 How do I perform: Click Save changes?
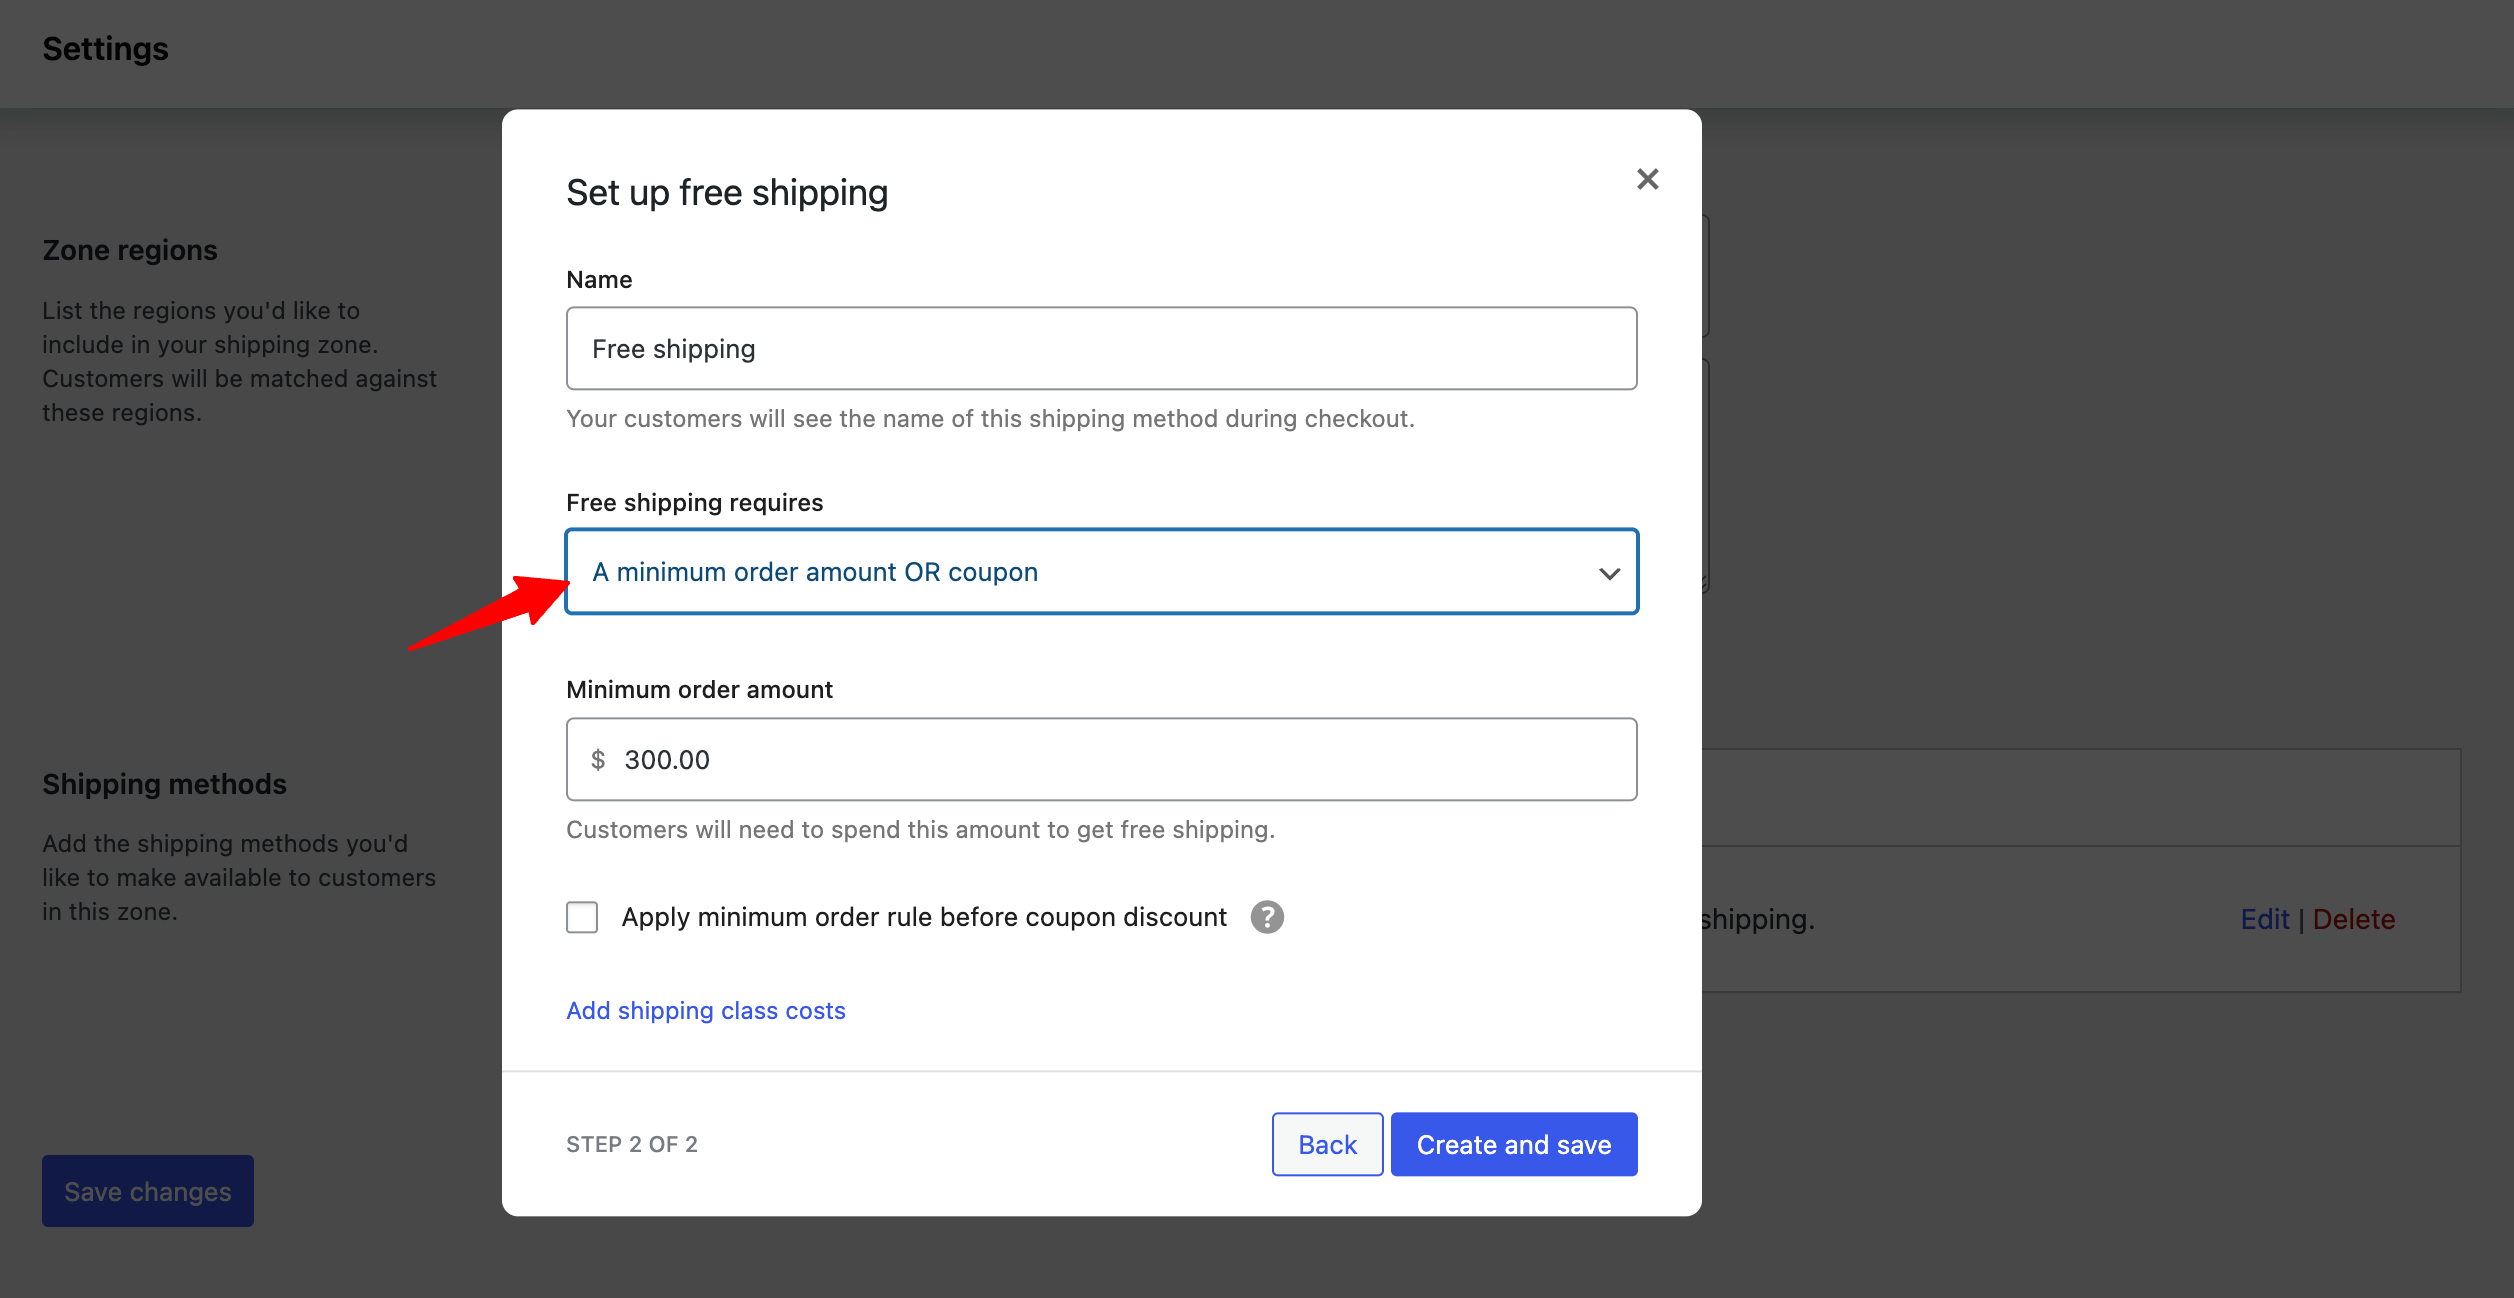click(x=147, y=1190)
